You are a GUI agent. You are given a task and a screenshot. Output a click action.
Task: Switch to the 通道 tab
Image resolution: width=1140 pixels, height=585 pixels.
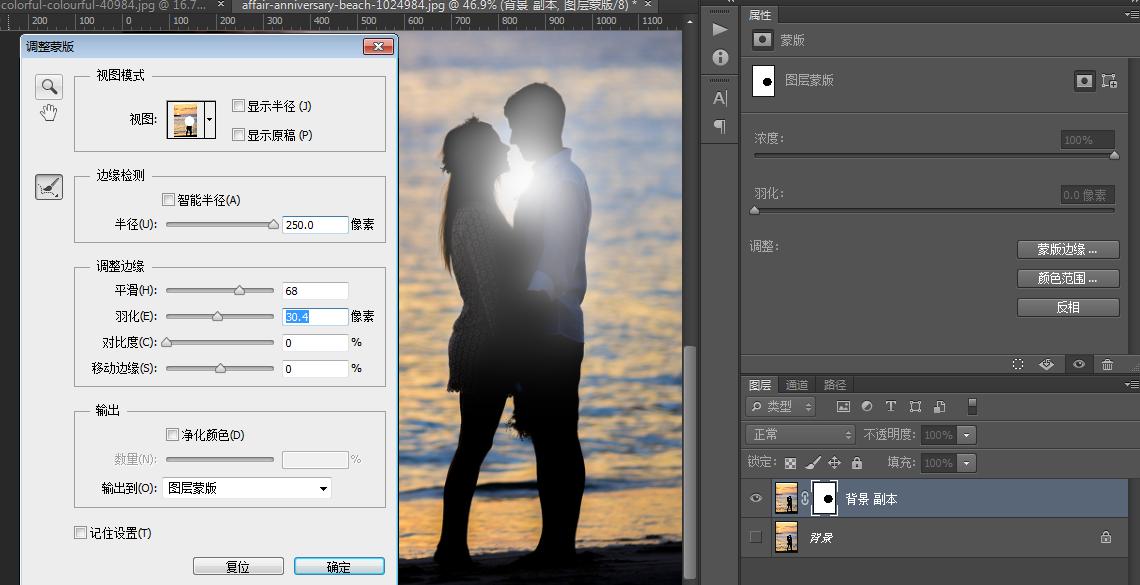tap(797, 385)
